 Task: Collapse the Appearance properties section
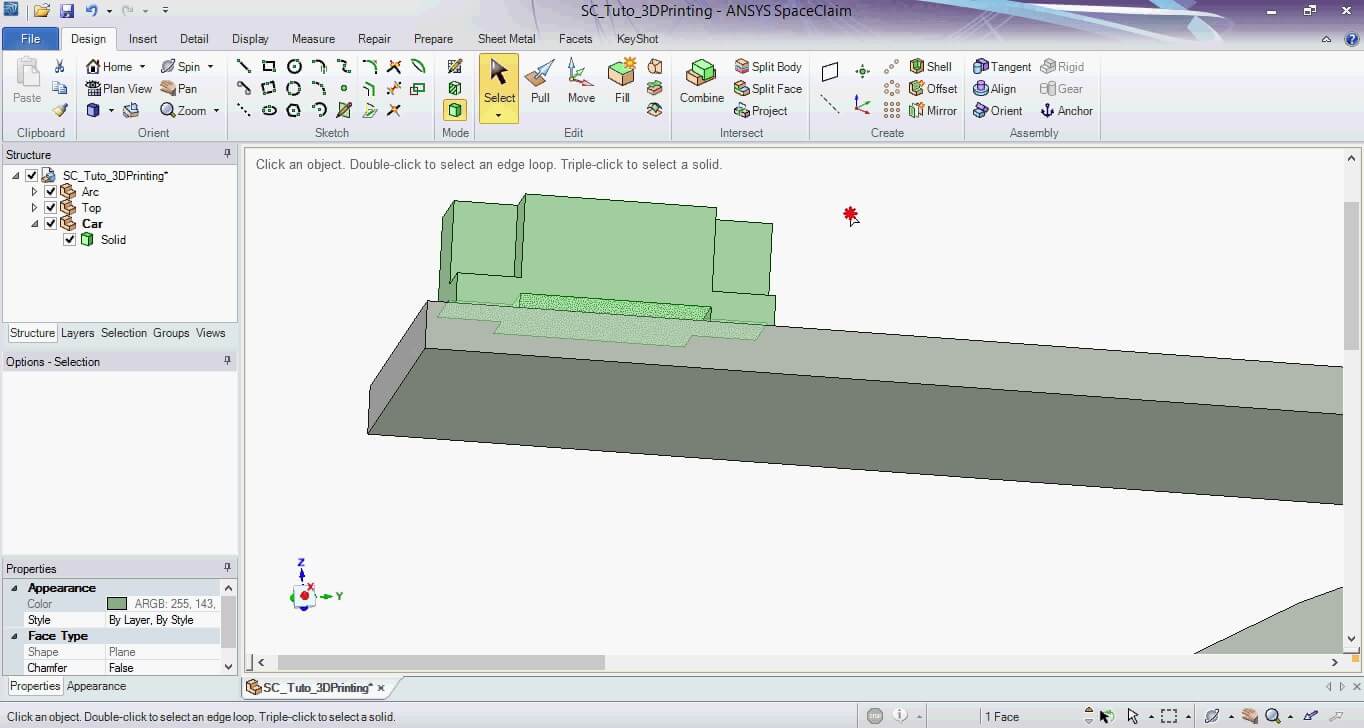(x=15, y=588)
